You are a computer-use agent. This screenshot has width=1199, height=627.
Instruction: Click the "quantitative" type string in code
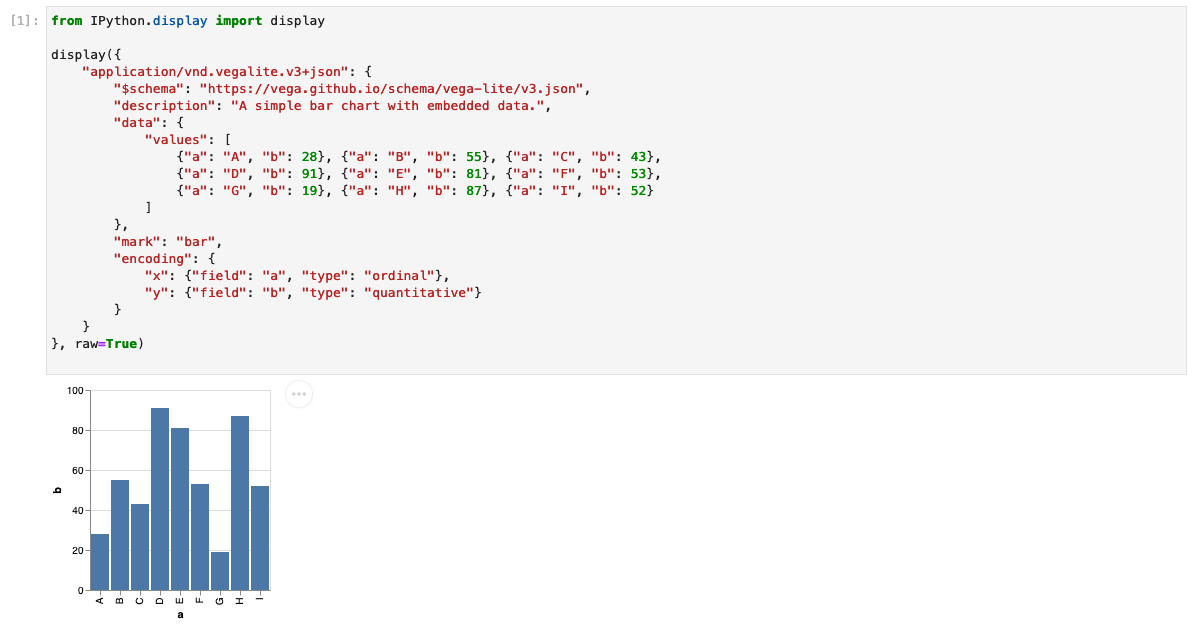[x=419, y=292]
